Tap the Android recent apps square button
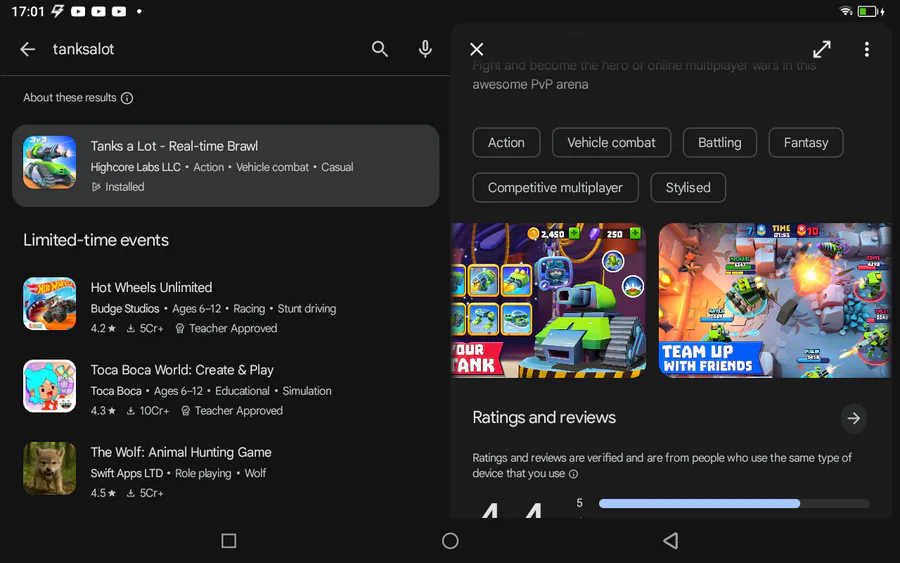The image size is (900, 563). pyautogui.click(x=228, y=541)
